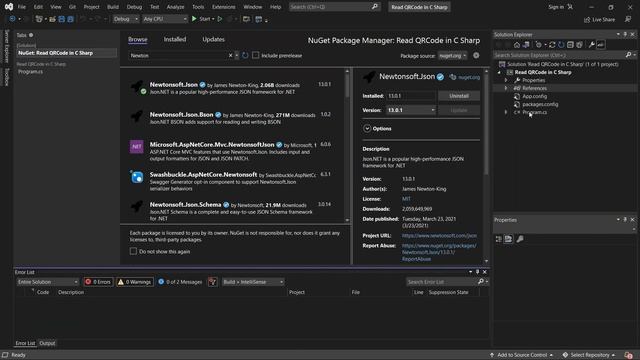
Task: Expand the Properties tree node
Action: click(x=506, y=80)
